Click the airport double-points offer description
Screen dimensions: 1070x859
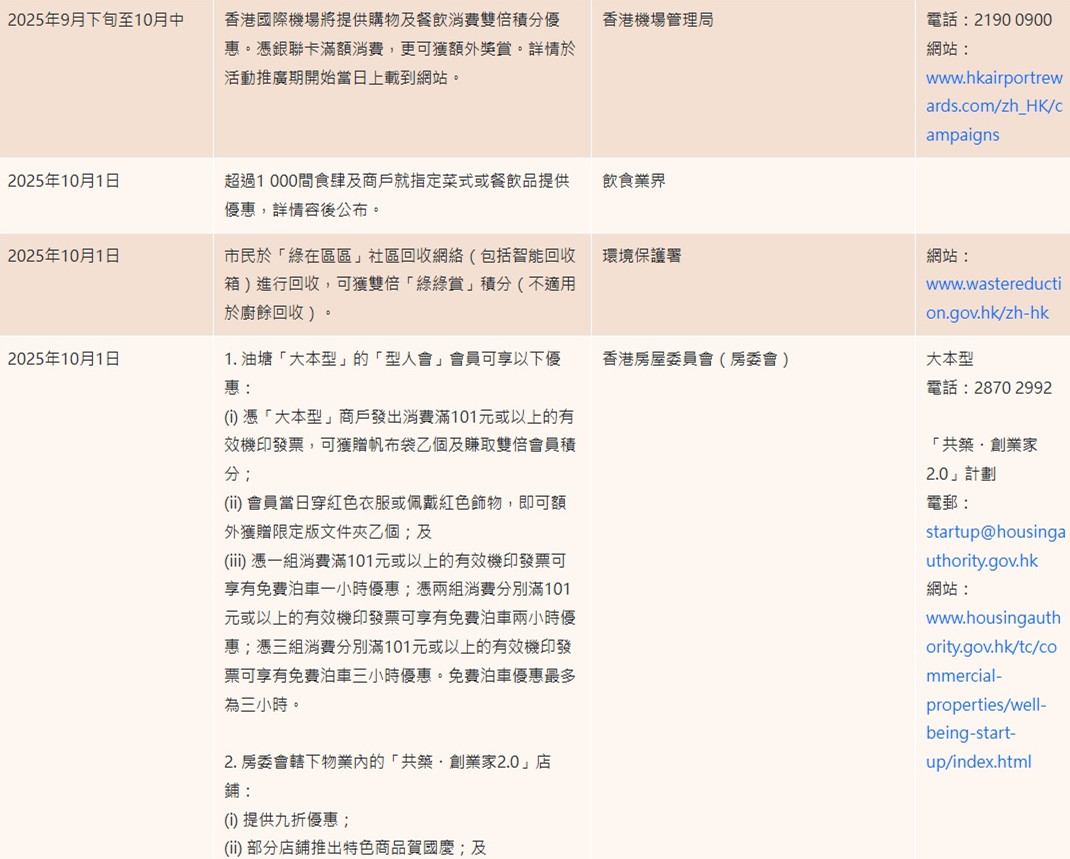coord(400,48)
